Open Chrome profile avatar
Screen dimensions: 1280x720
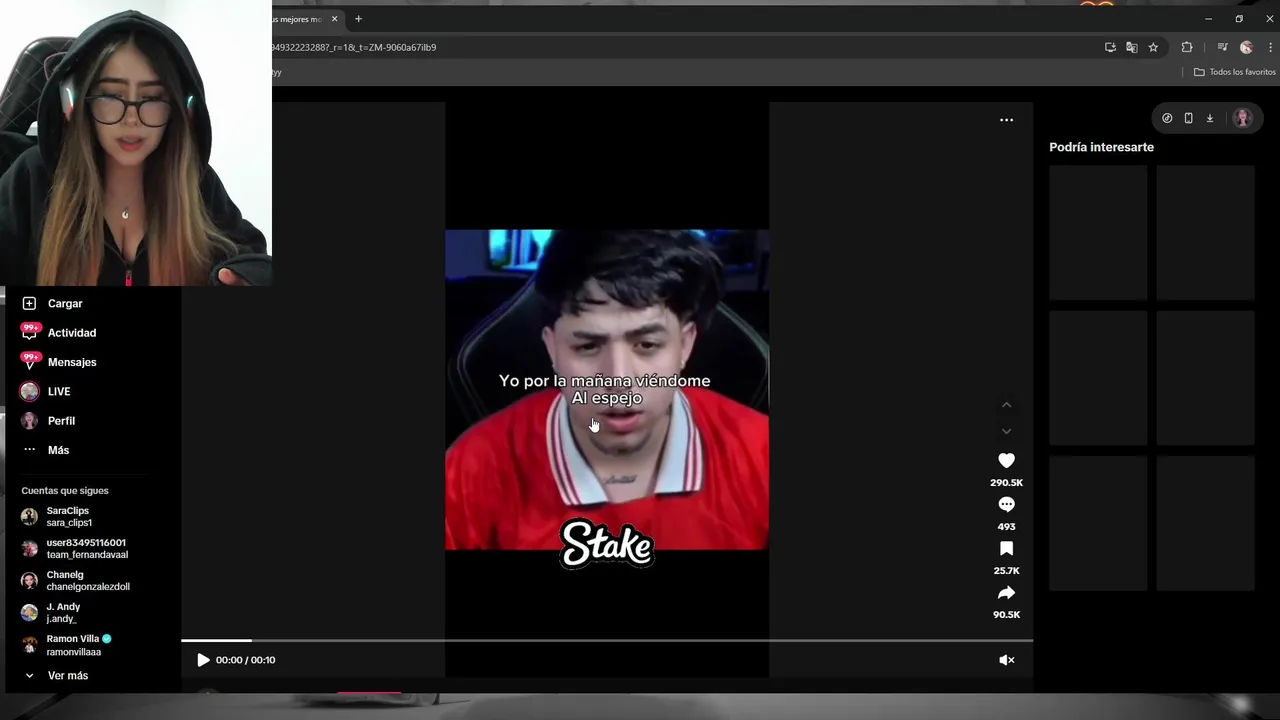[x=1246, y=47]
